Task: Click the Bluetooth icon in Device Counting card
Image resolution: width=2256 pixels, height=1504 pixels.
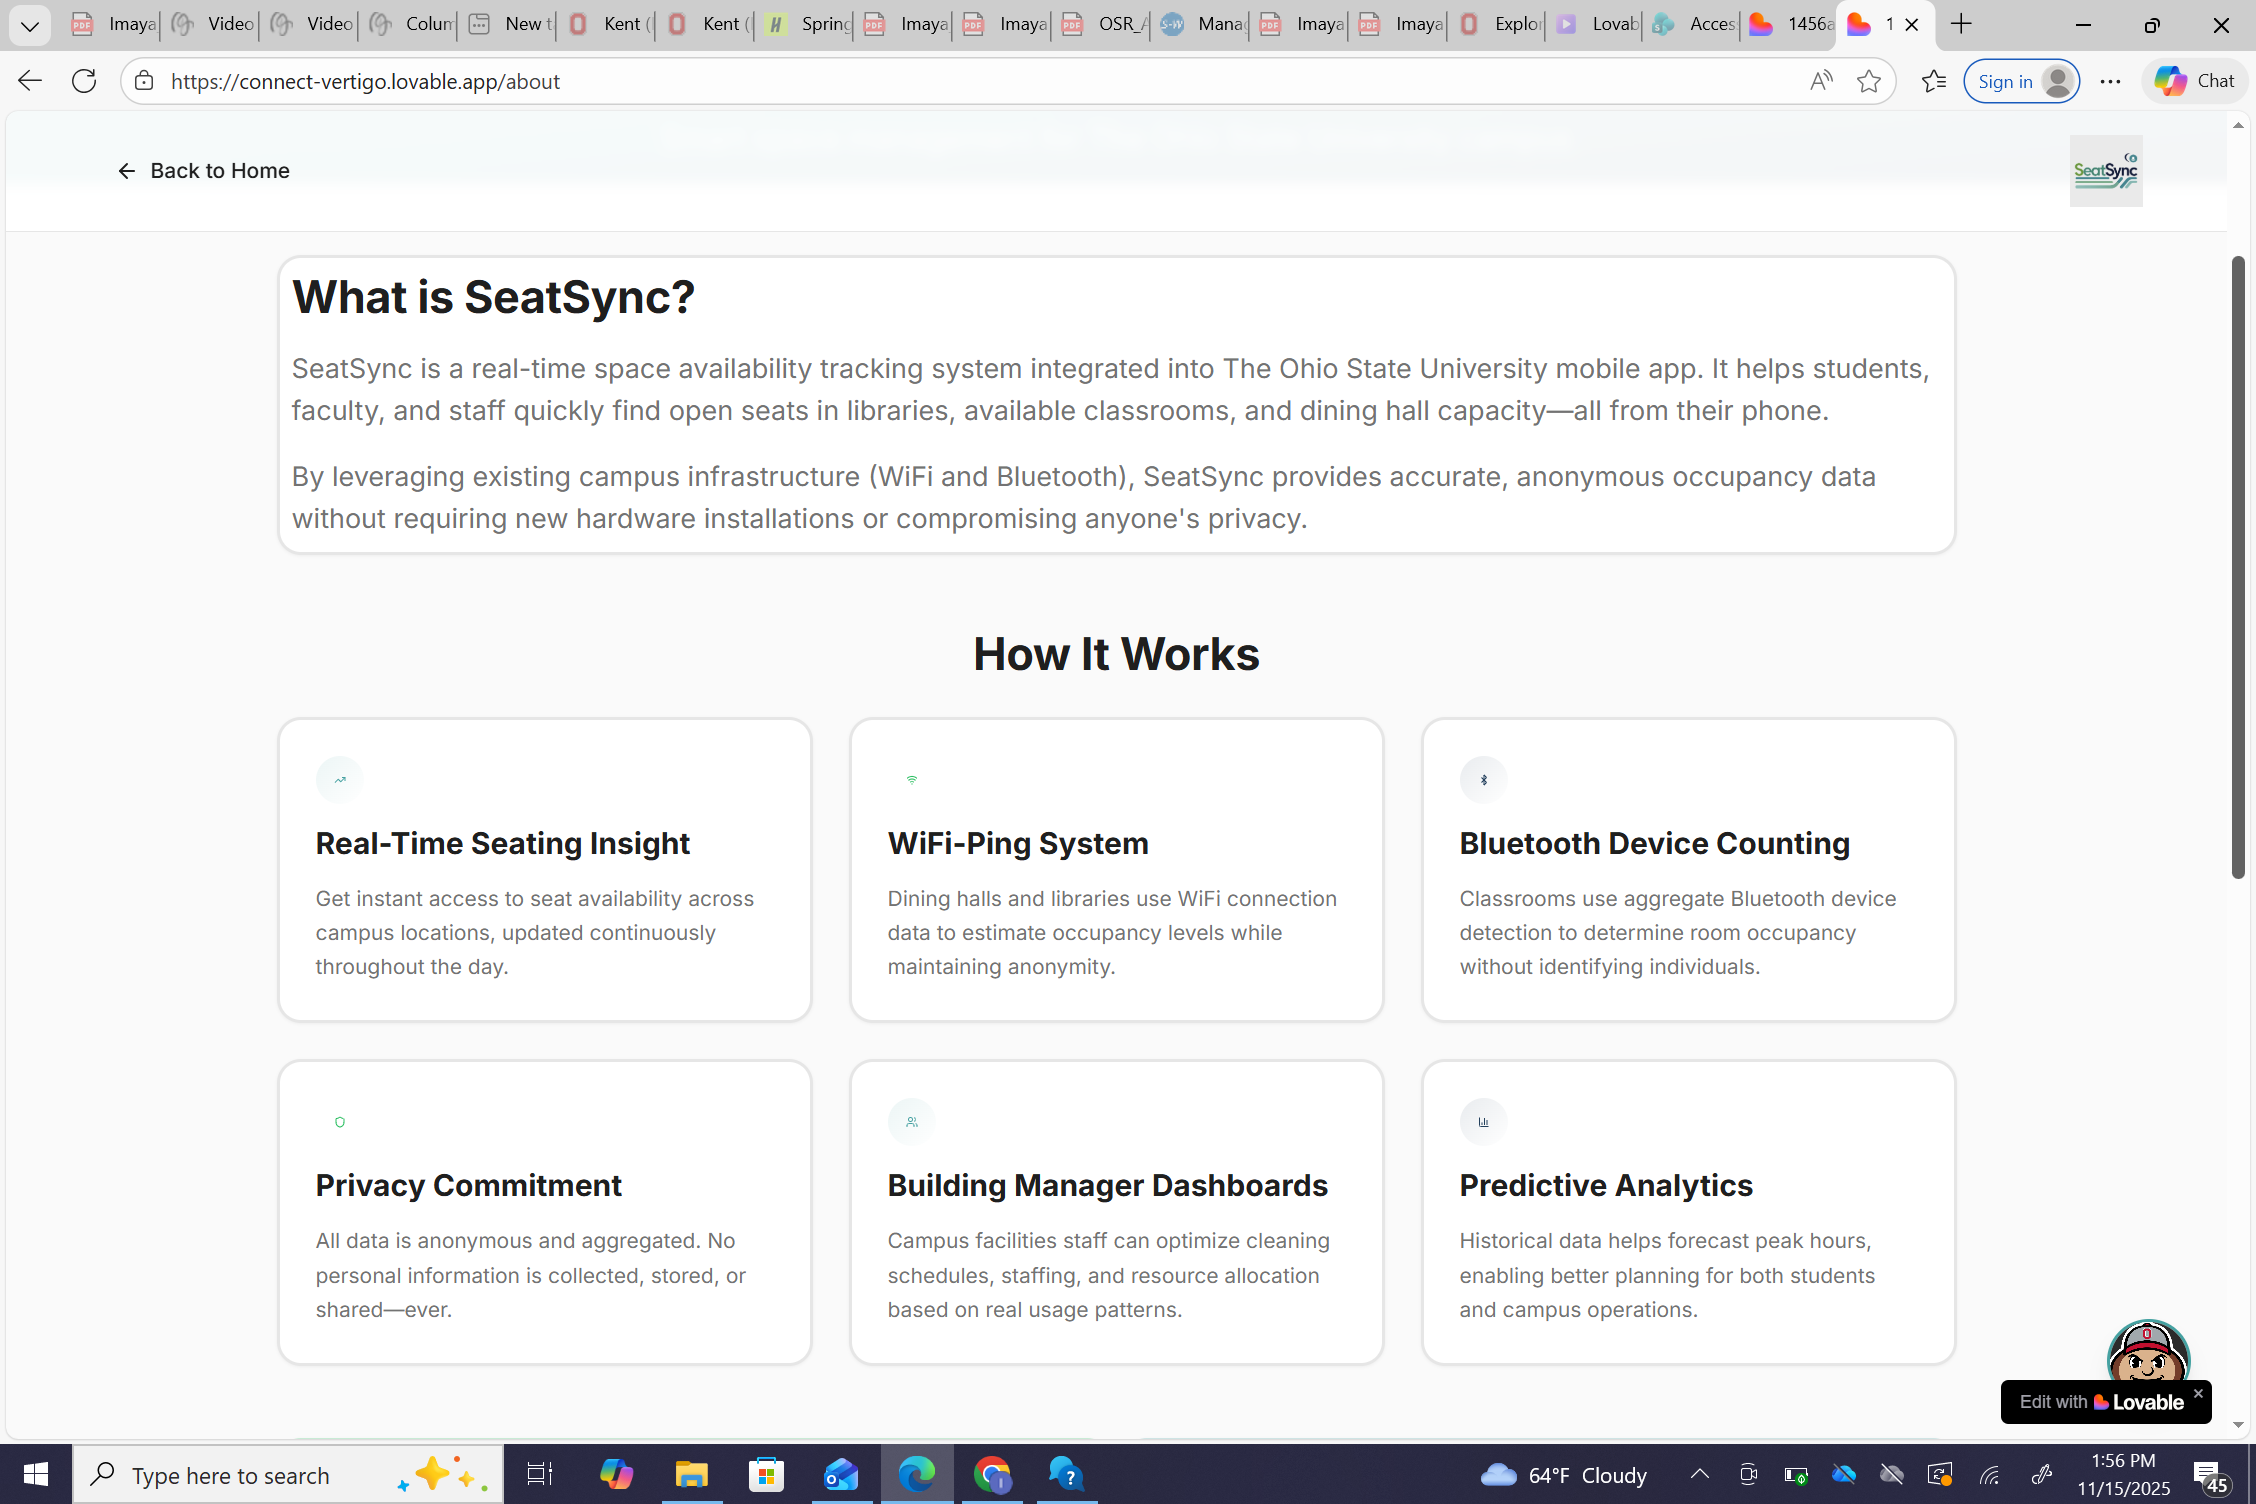Action: (x=1483, y=780)
